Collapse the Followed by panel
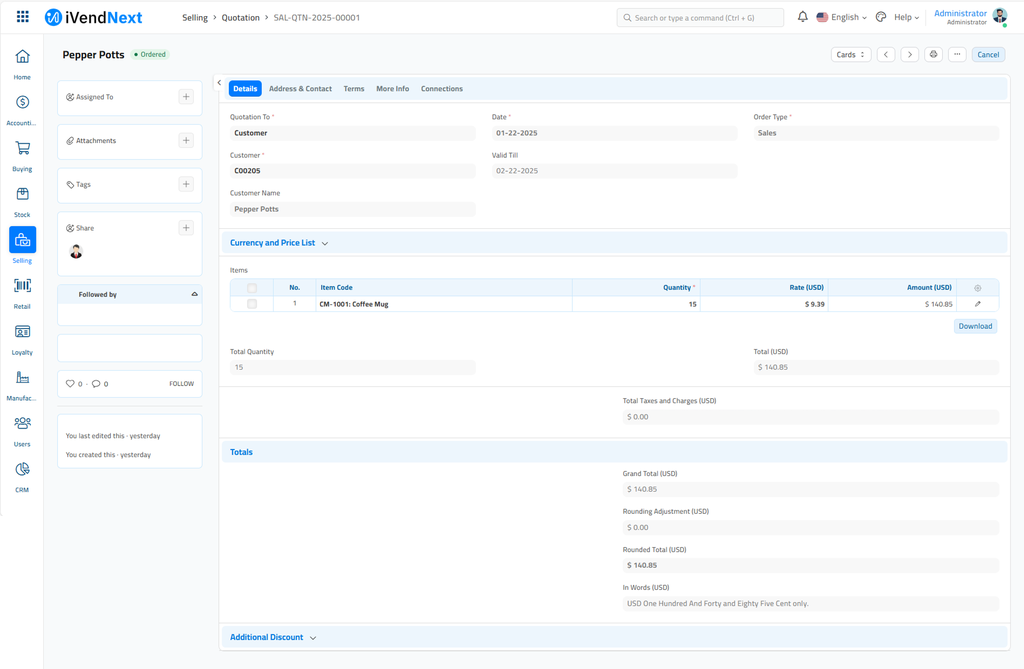 click(x=194, y=295)
